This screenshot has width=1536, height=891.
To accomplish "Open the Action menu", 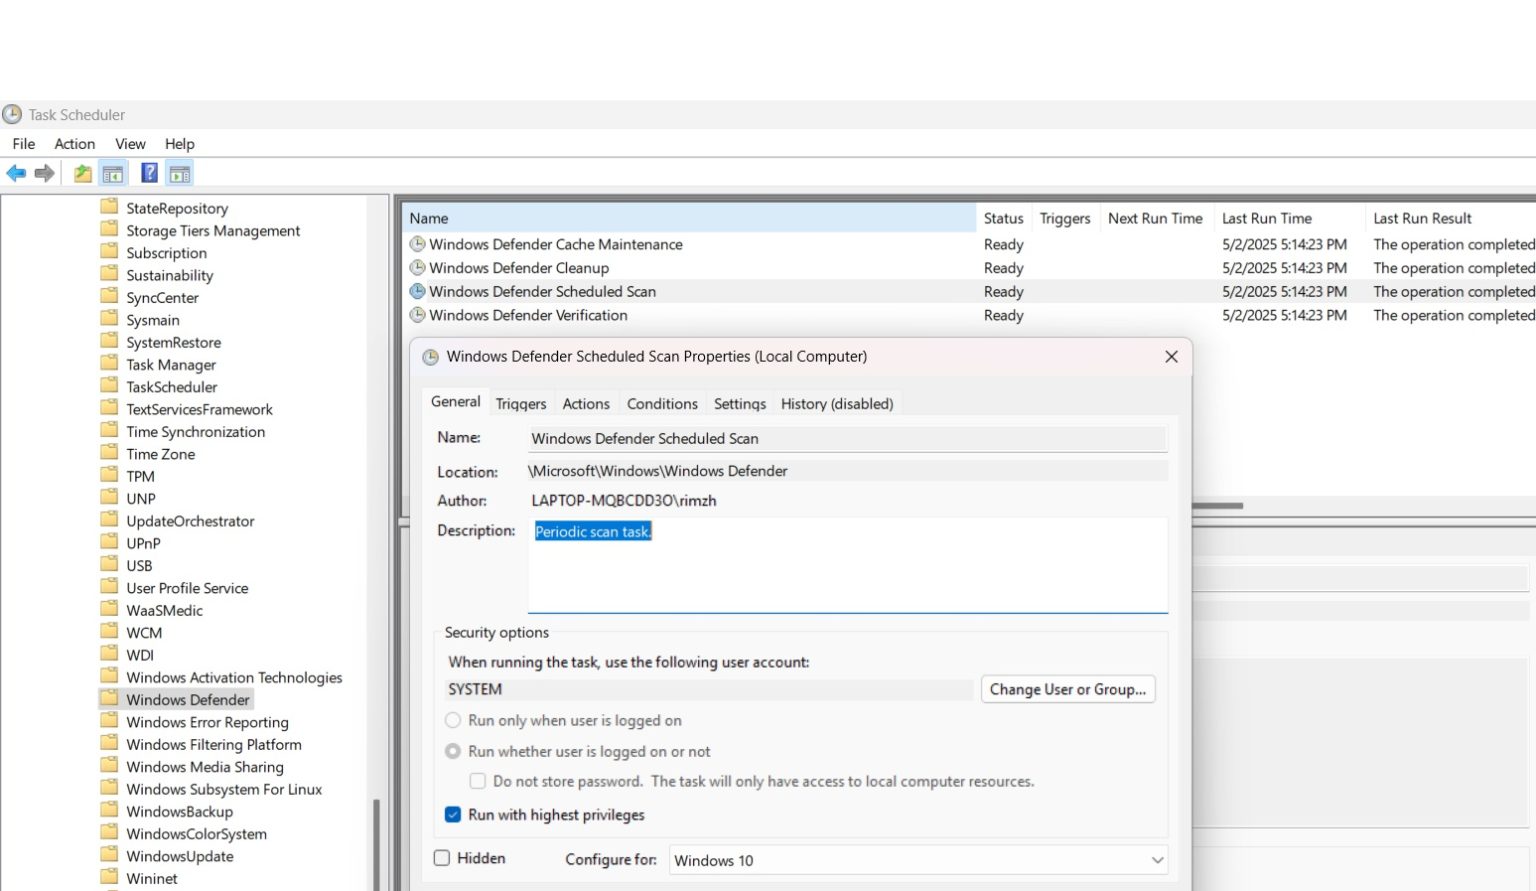I will click(74, 143).
